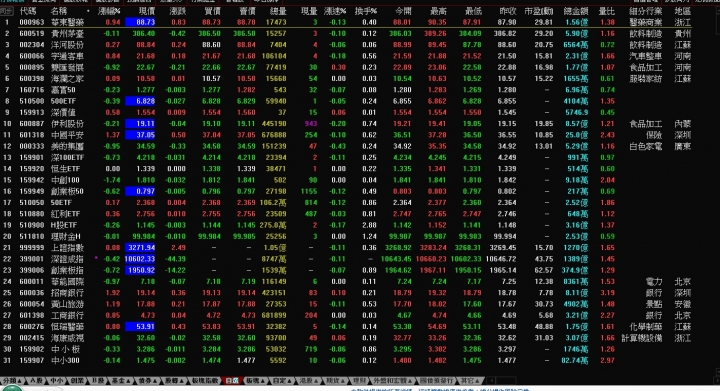
Task: Sort by the 總金額 column header
Action: pos(576,11)
